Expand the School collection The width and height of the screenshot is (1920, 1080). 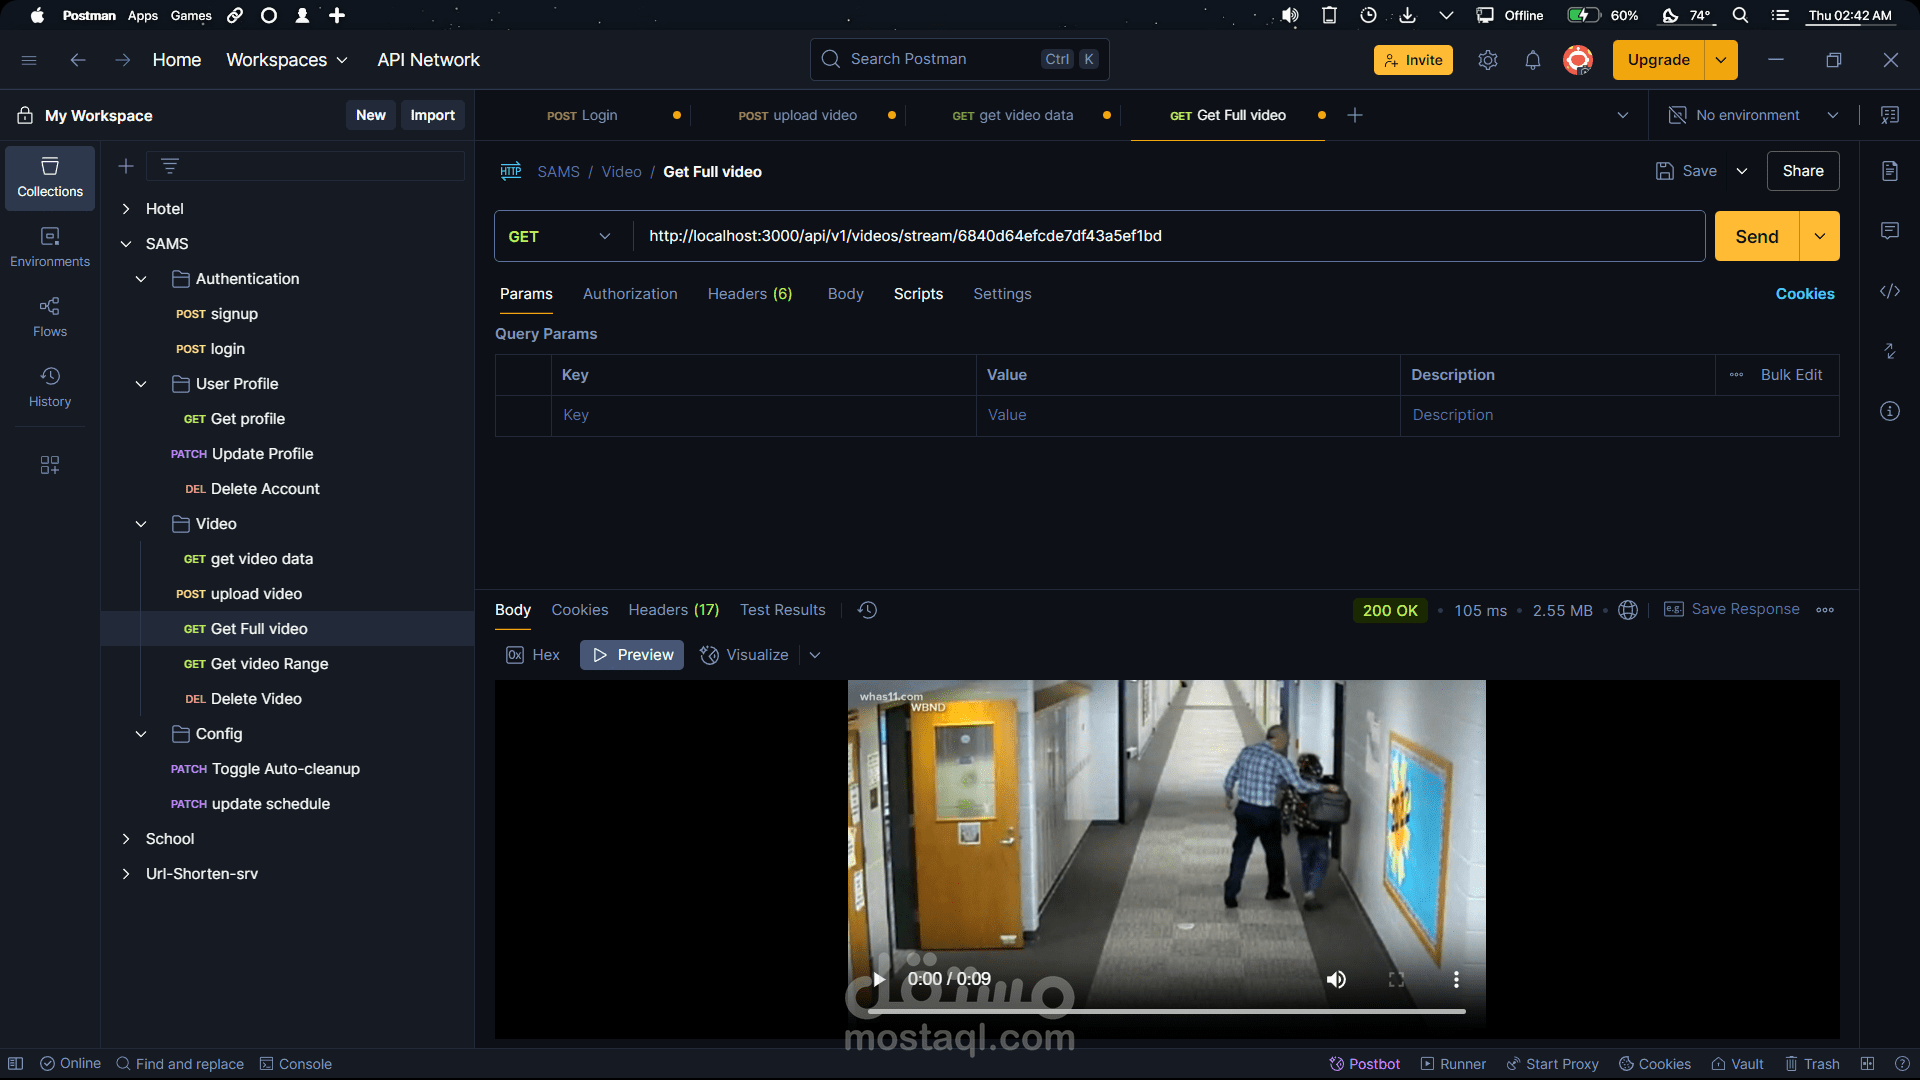pyautogui.click(x=126, y=839)
